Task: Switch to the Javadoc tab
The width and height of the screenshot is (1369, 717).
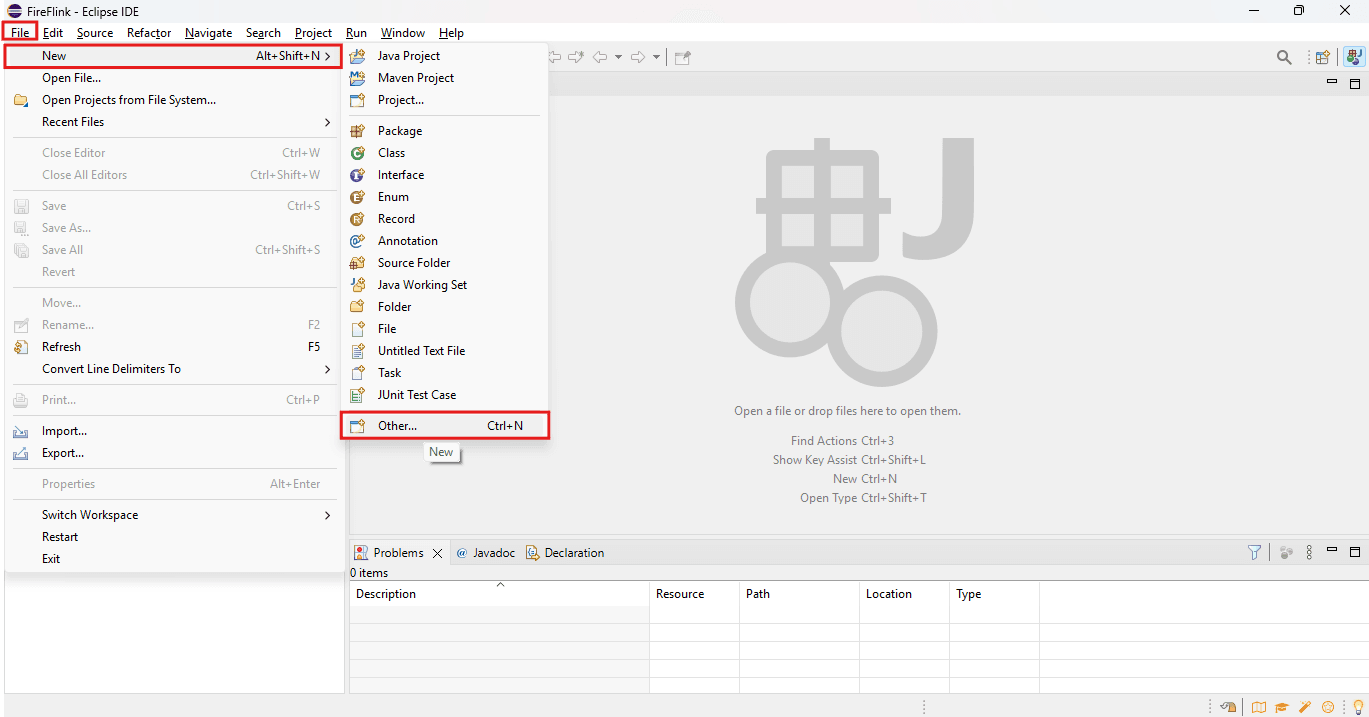Action: coord(486,553)
